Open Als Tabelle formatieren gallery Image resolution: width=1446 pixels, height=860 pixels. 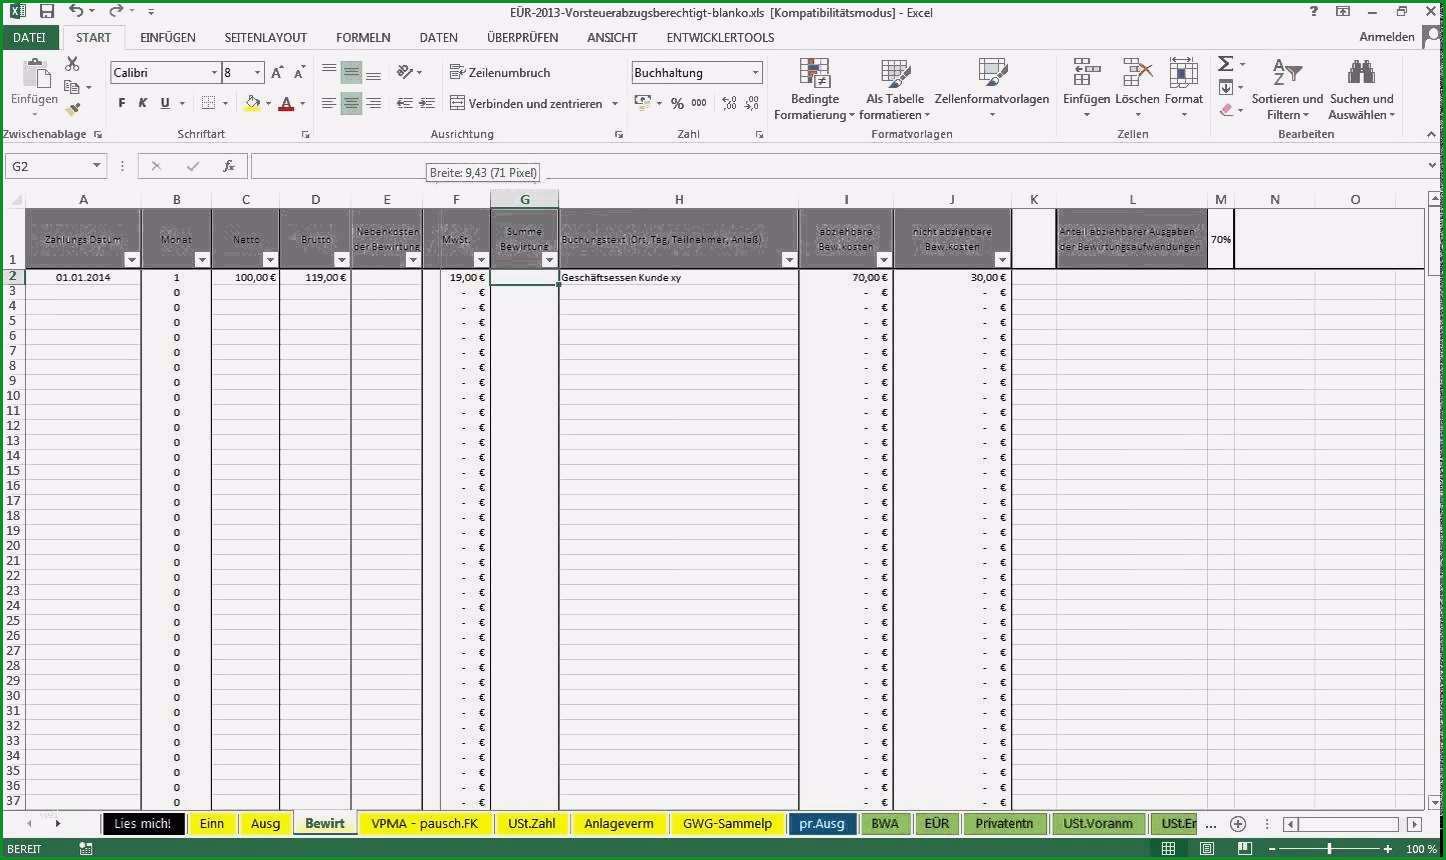pos(895,89)
